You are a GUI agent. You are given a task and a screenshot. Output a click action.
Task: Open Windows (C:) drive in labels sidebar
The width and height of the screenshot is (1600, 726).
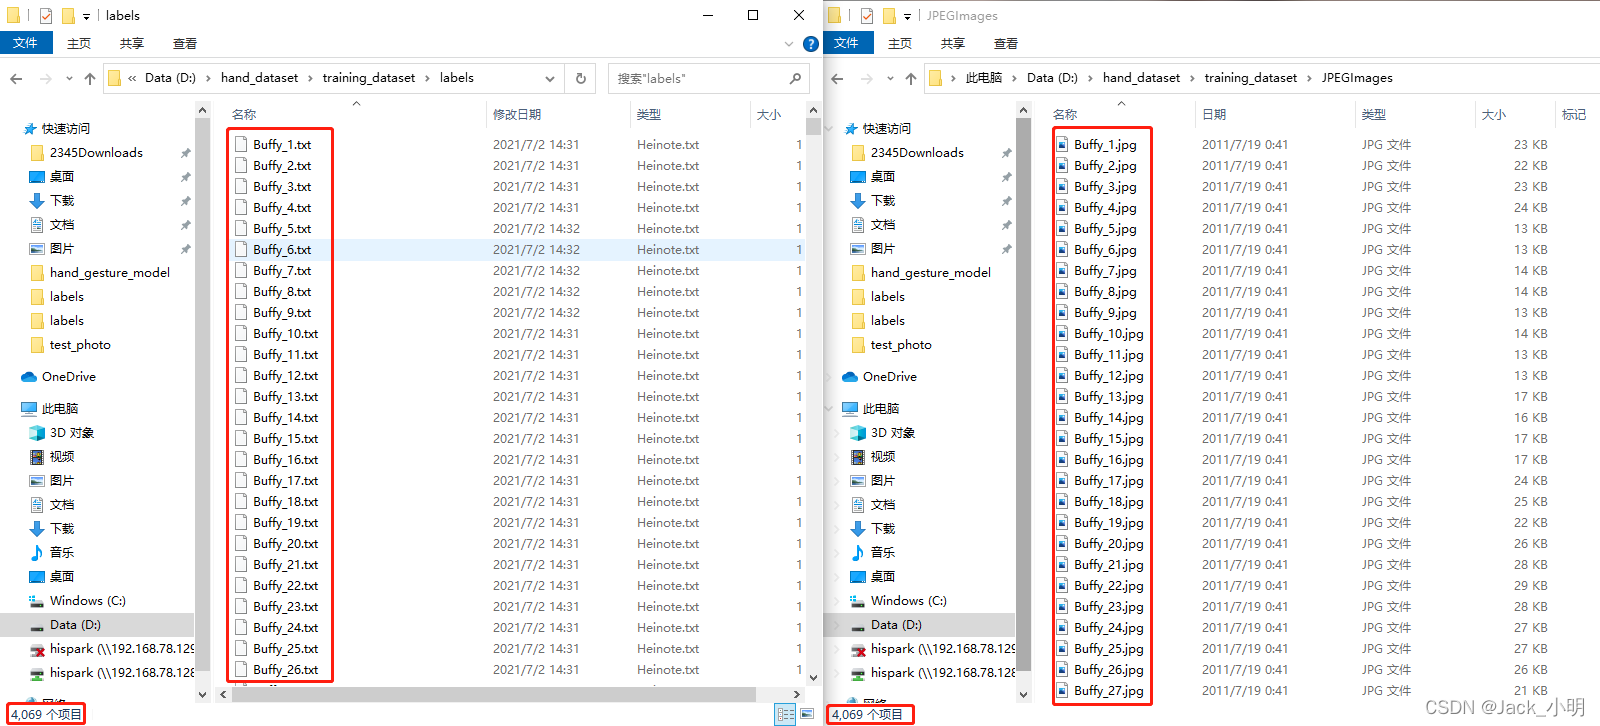88,600
